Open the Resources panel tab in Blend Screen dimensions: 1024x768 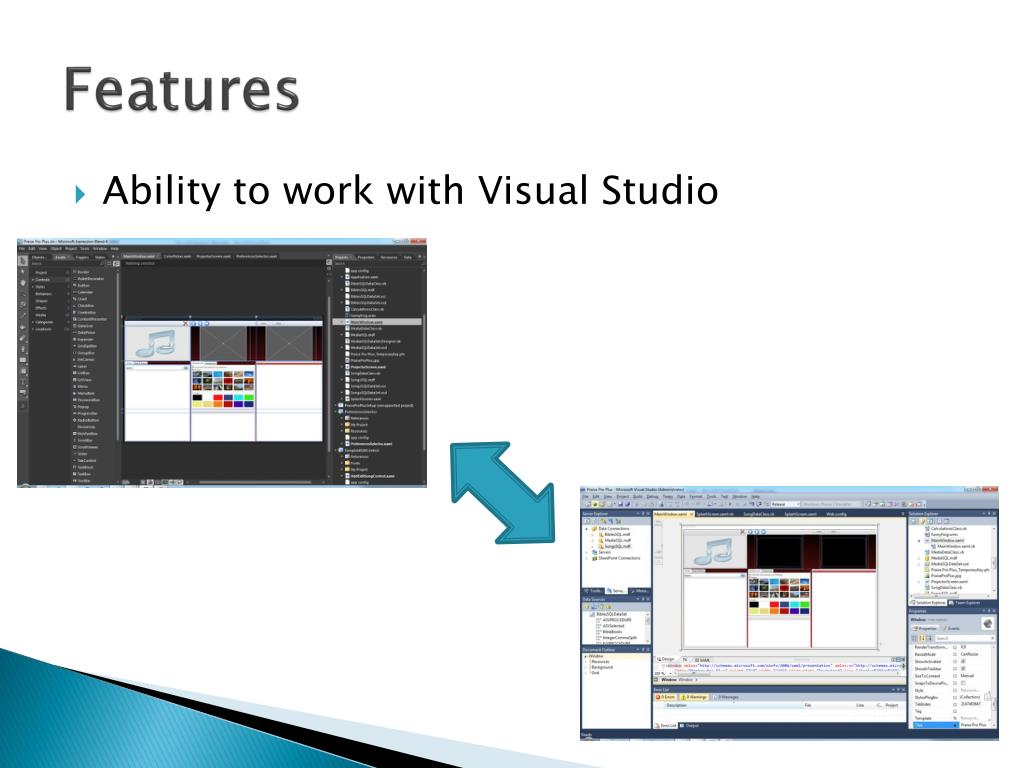click(389, 257)
